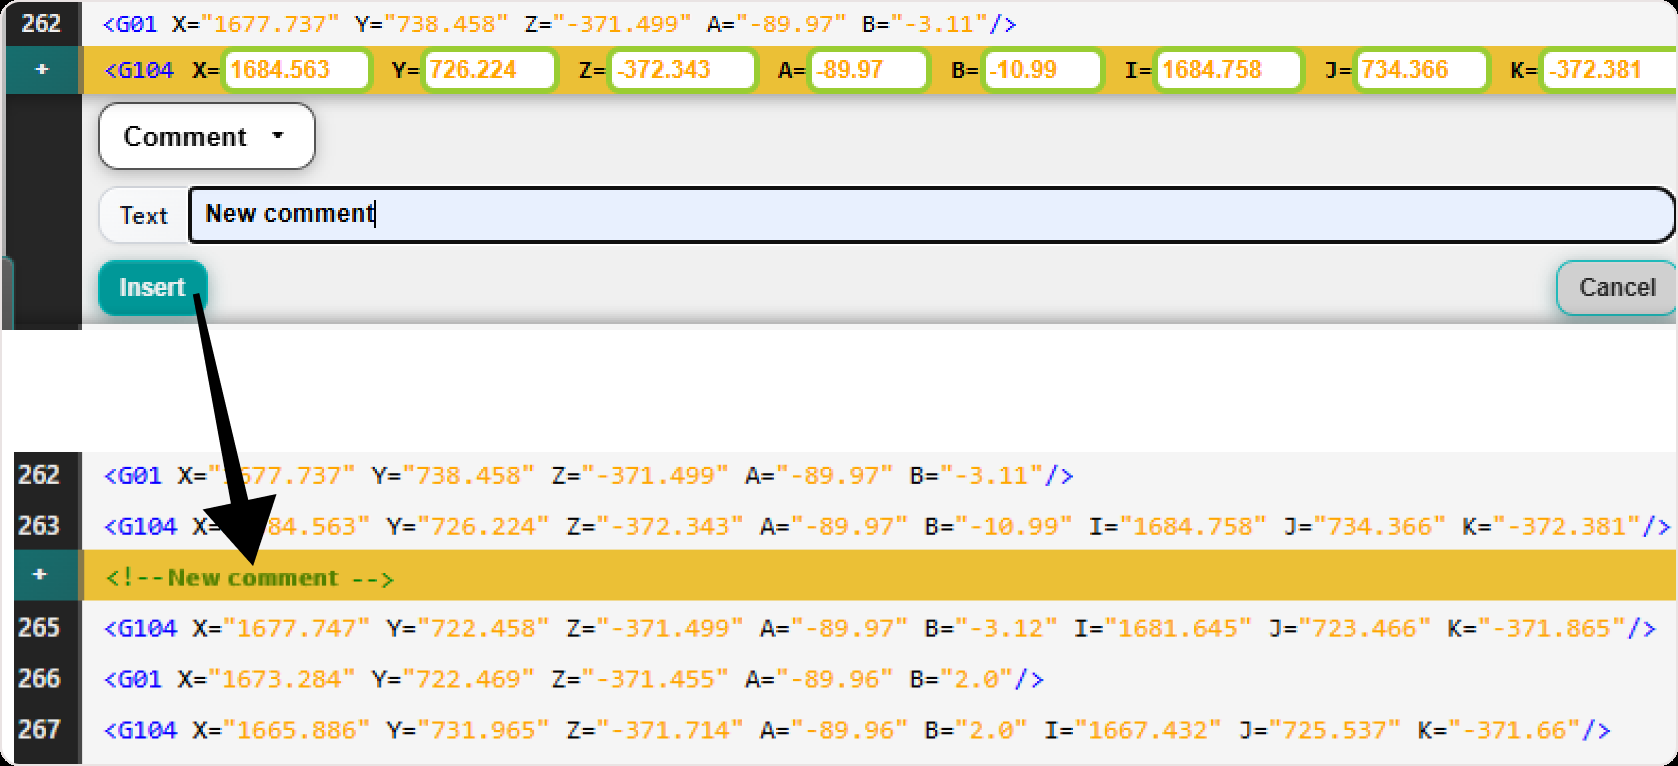Screen dimensions: 1678x766
Task: Select the G104 code line with X="1677.747"
Action: tap(880, 628)
